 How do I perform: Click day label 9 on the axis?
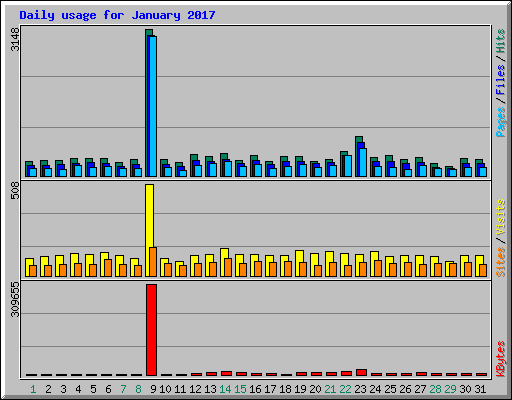coord(153,389)
